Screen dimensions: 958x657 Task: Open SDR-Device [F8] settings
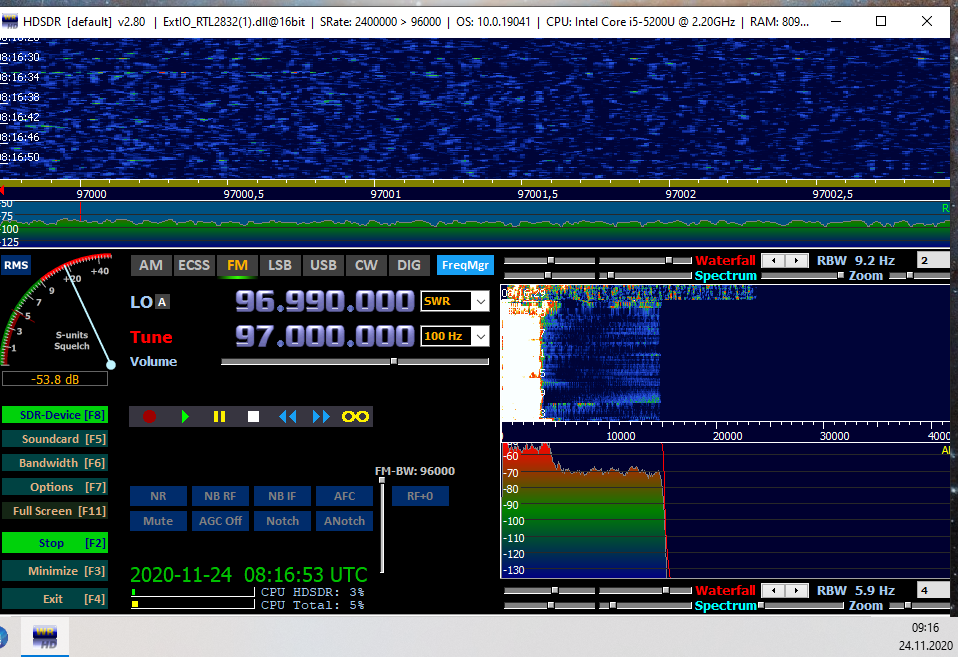click(x=55, y=415)
